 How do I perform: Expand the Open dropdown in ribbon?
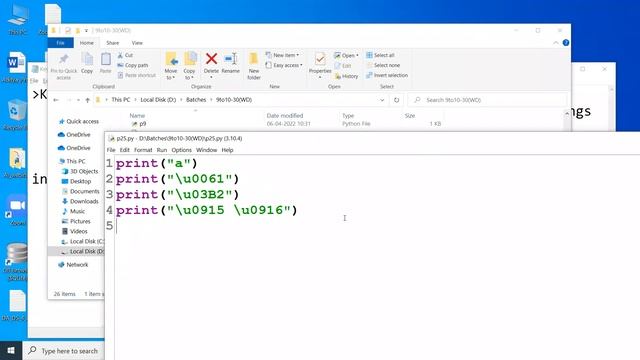347,56
